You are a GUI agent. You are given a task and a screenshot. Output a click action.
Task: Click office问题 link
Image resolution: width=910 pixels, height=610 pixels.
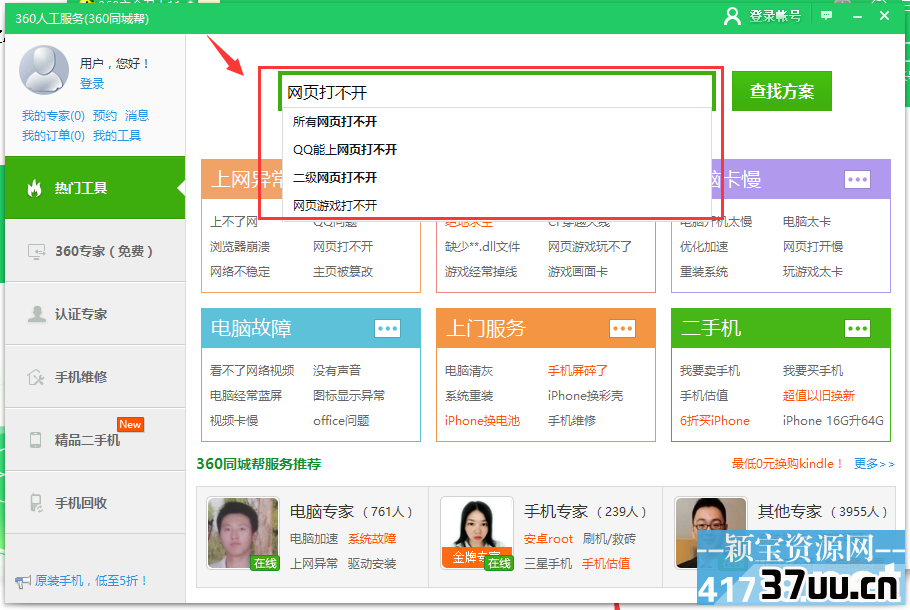(341, 421)
